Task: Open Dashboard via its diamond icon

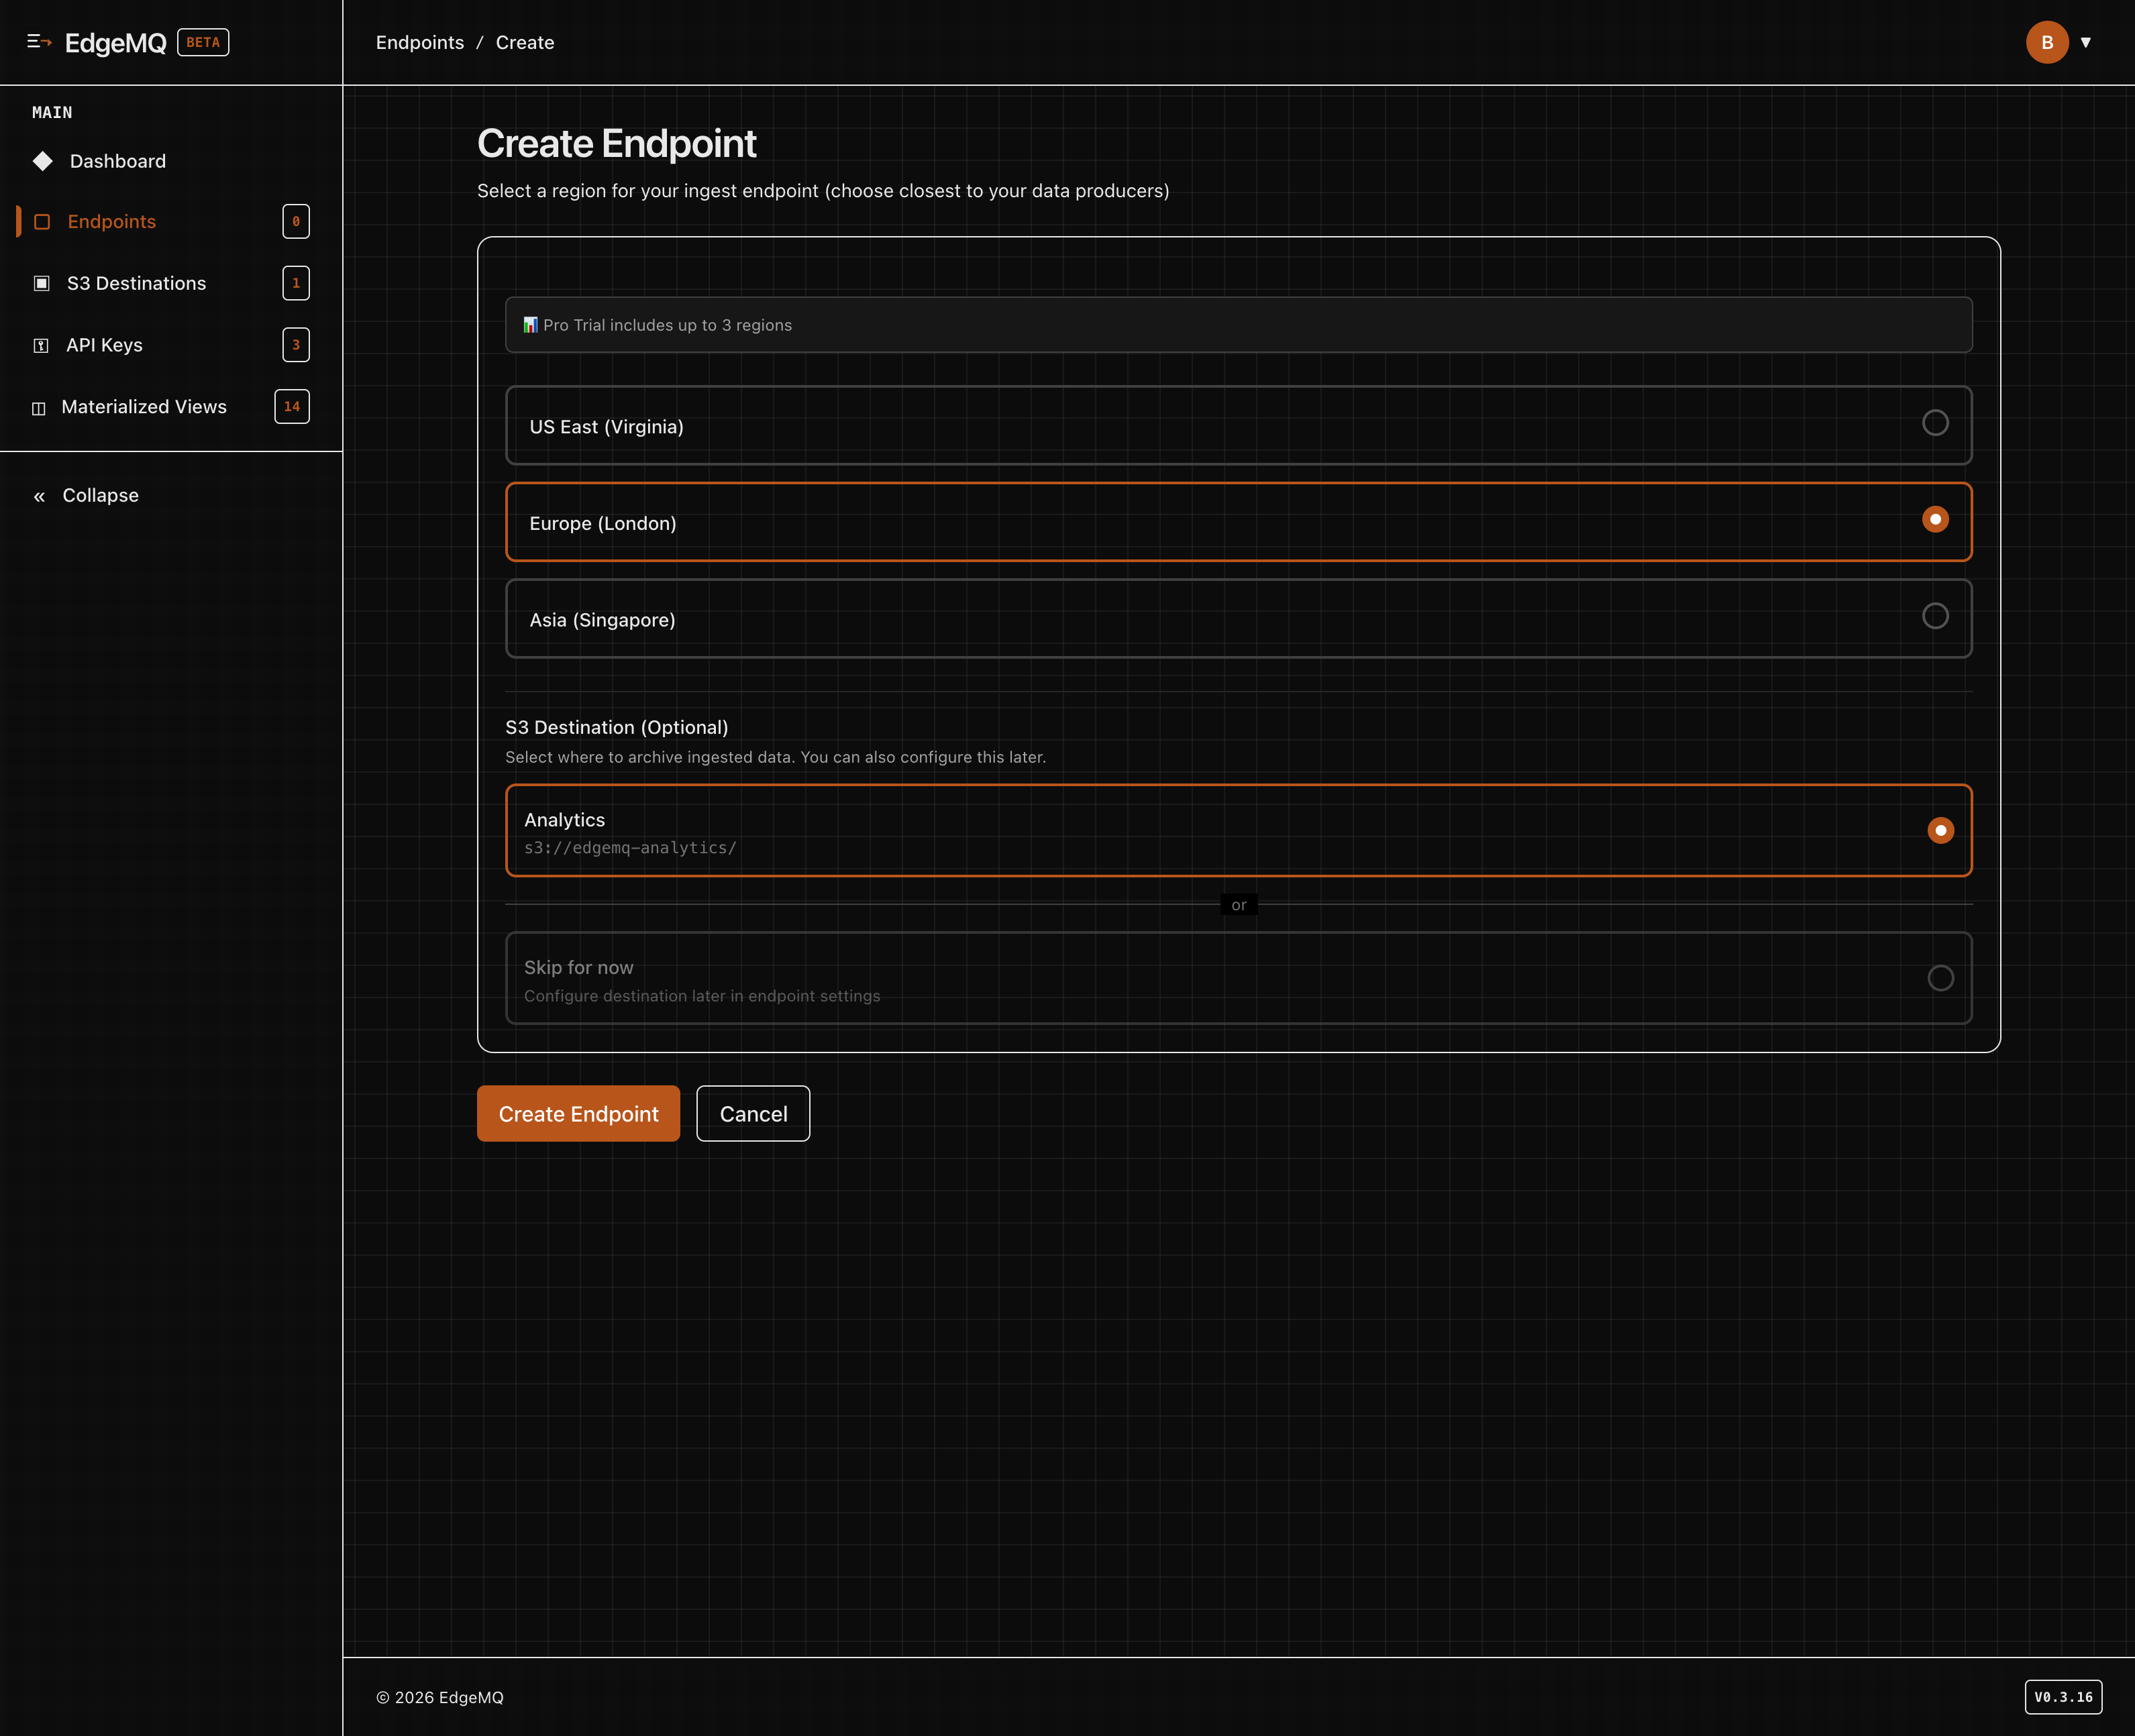Action: (x=42, y=161)
